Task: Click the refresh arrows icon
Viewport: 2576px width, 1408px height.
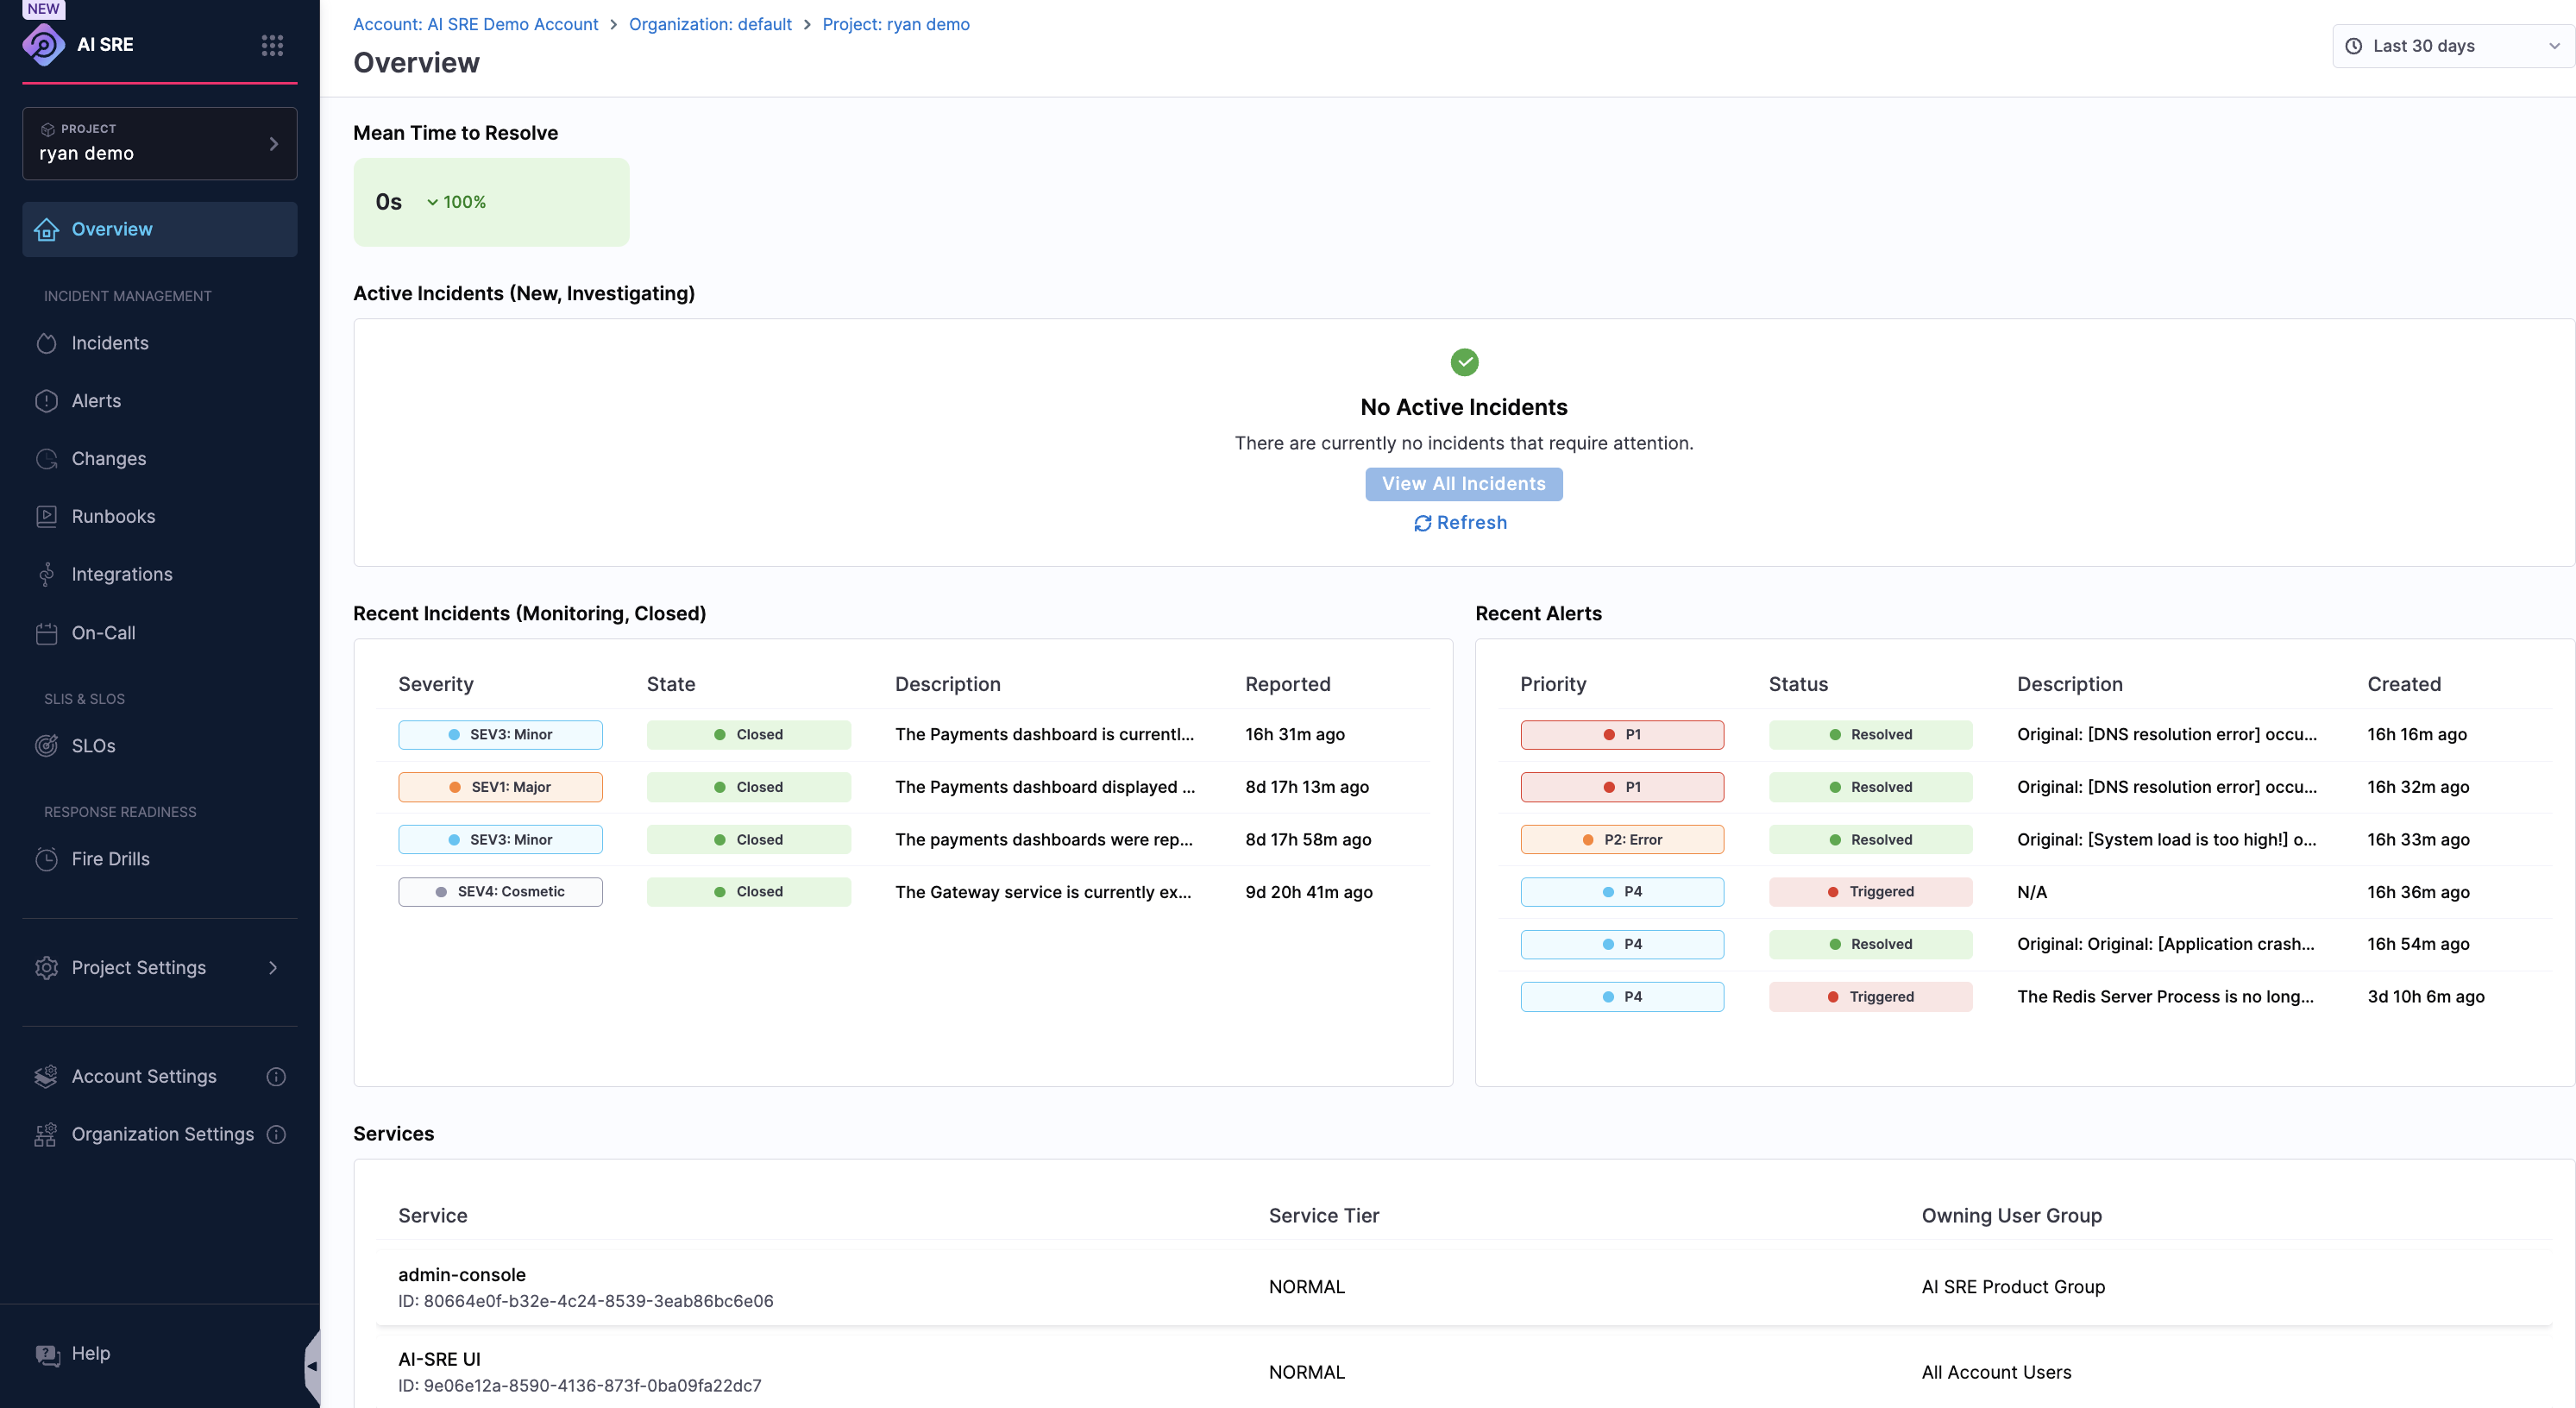Action: coord(1422,523)
